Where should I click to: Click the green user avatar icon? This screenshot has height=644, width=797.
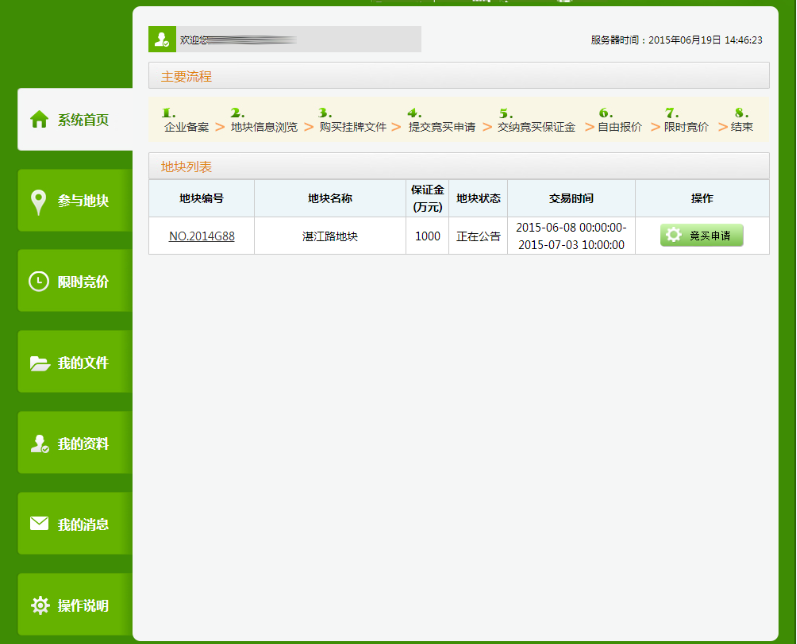tap(162, 39)
